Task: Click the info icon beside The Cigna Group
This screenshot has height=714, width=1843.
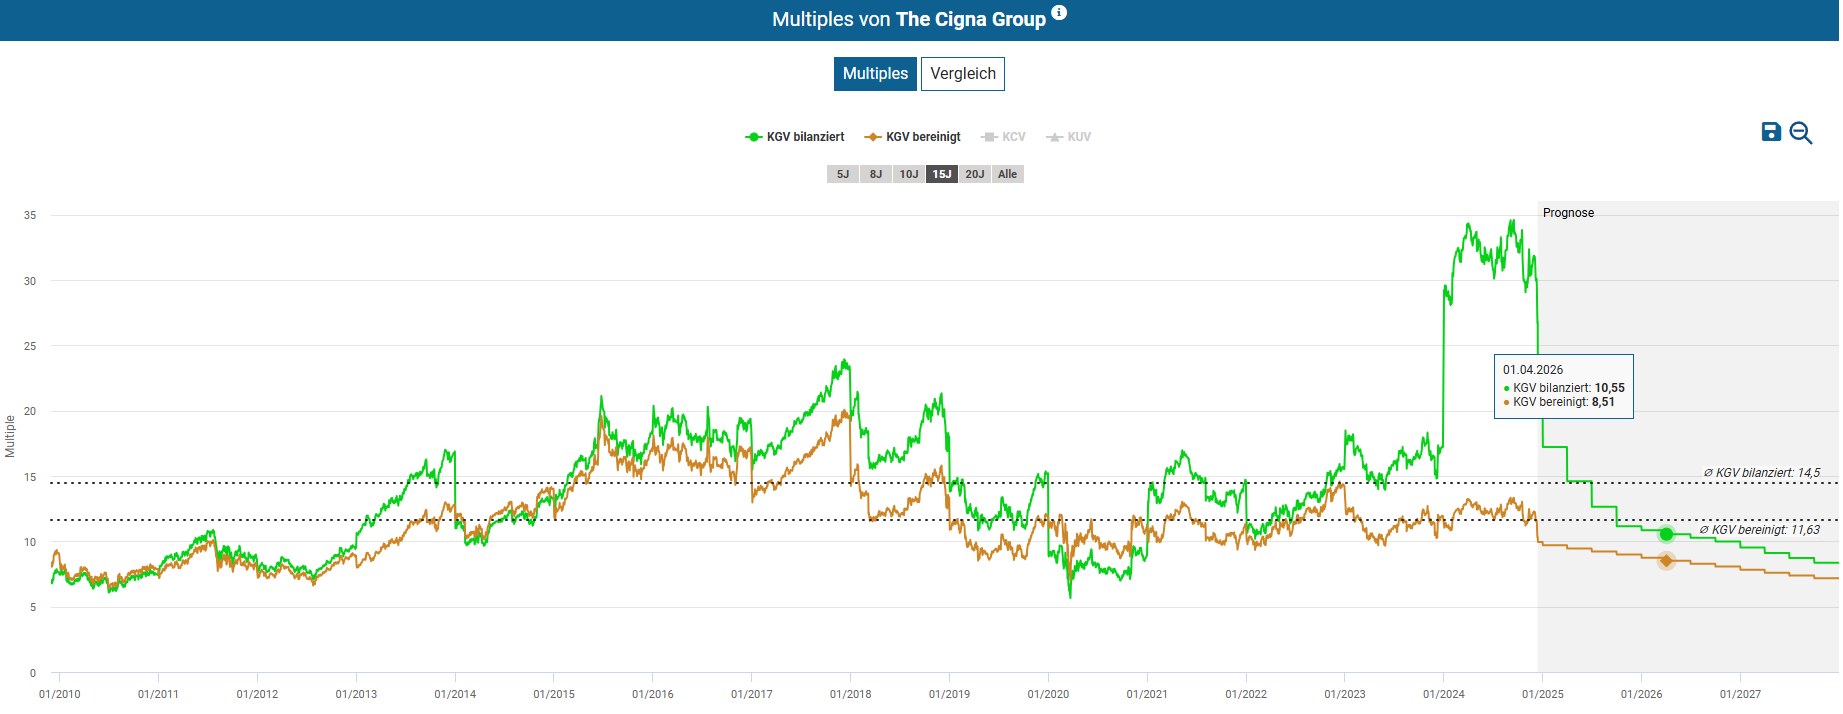Action: tap(1059, 13)
